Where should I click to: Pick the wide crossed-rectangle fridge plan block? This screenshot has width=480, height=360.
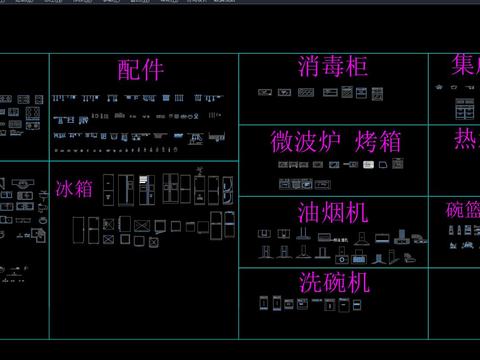[142, 226]
